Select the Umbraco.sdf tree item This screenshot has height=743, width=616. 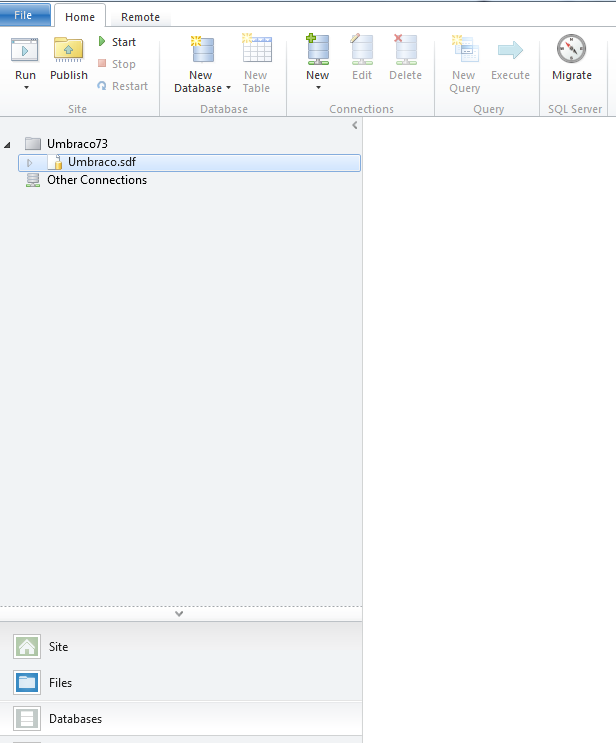(190, 163)
